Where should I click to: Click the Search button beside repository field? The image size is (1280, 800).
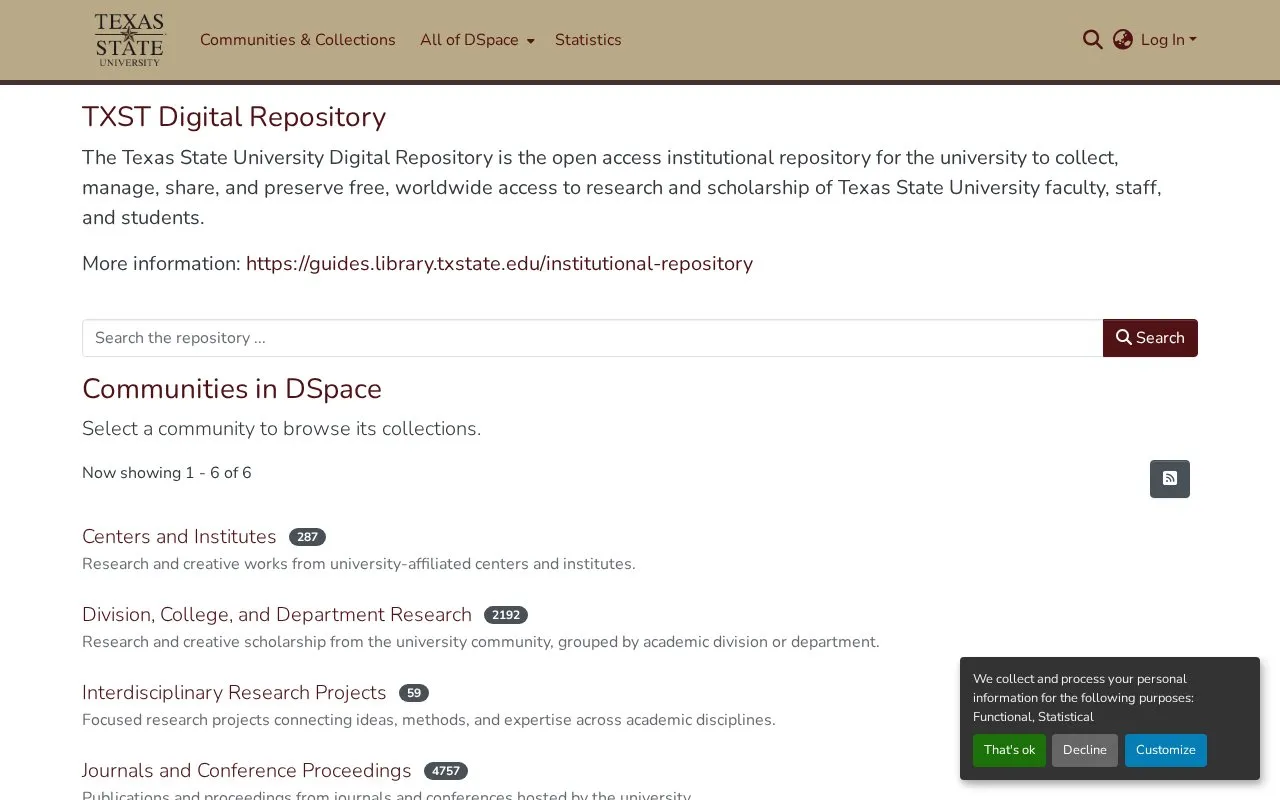click(x=1150, y=338)
